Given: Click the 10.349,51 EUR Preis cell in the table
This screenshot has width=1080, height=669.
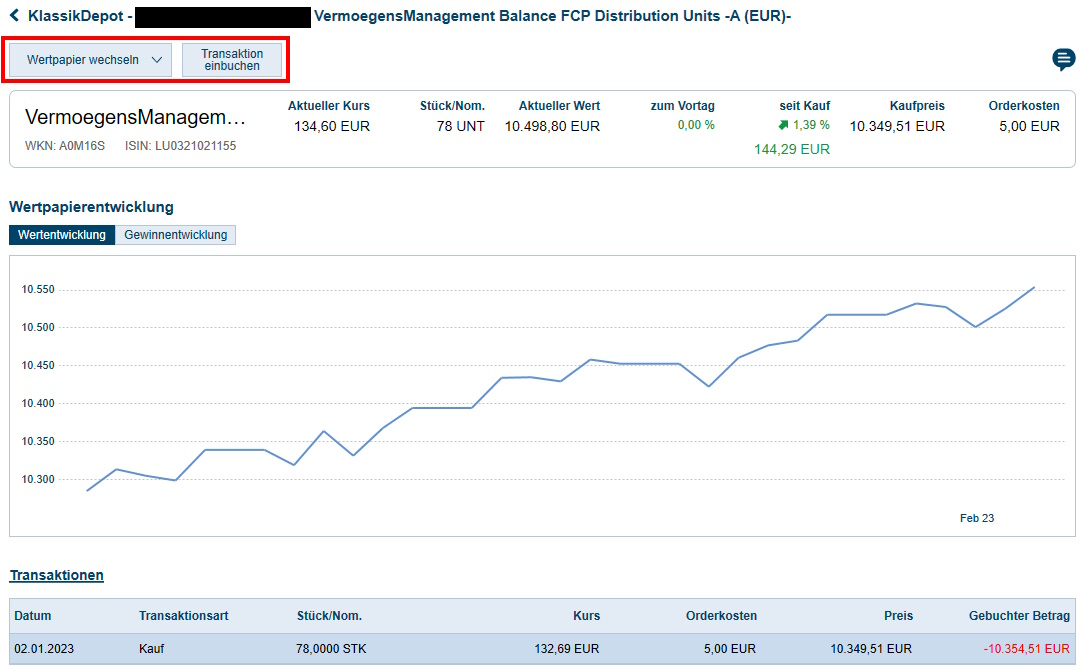Looking at the screenshot, I should 871,649.
